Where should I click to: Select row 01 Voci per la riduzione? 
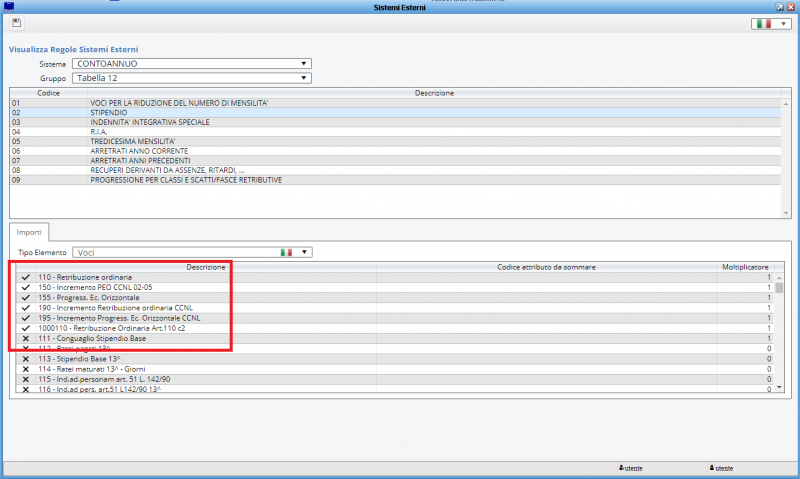pos(395,103)
